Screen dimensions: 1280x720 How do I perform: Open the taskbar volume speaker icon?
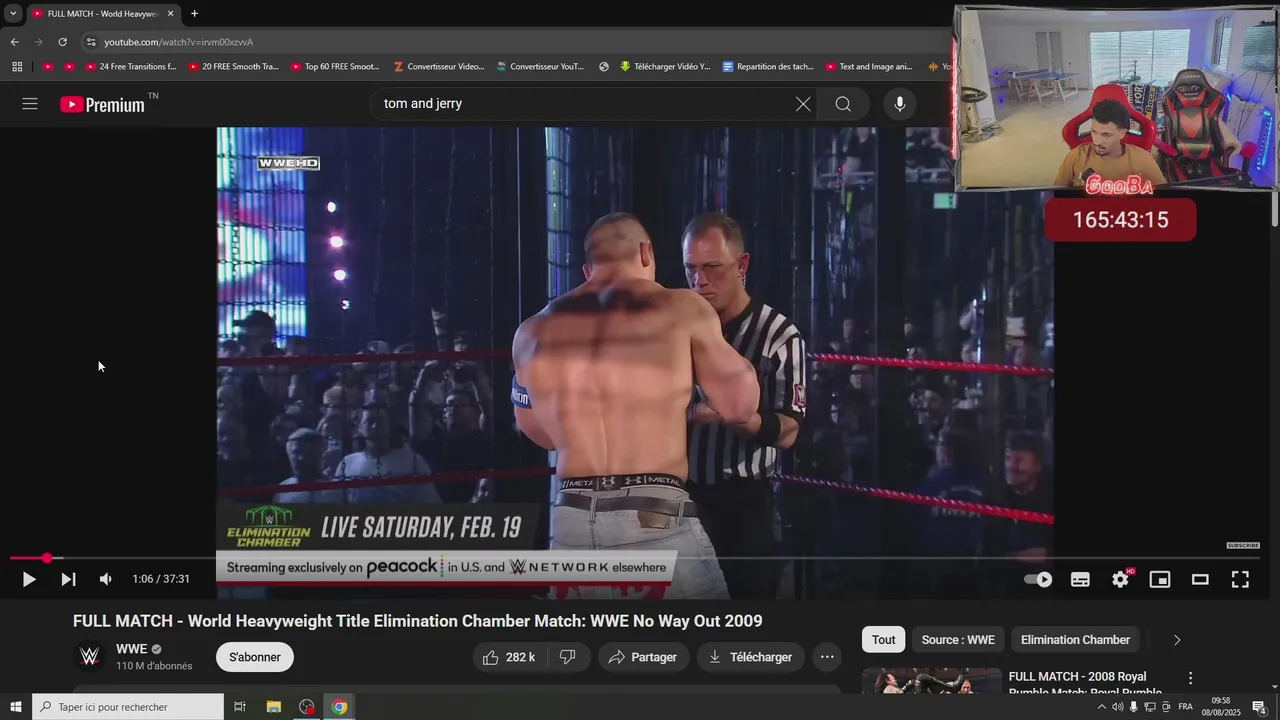[x=1117, y=707]
